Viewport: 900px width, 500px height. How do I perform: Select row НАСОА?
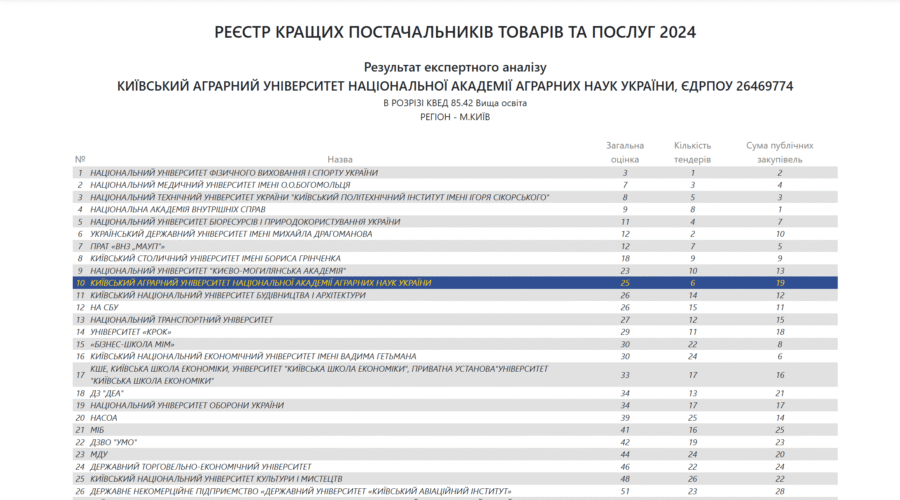(455, 418)
